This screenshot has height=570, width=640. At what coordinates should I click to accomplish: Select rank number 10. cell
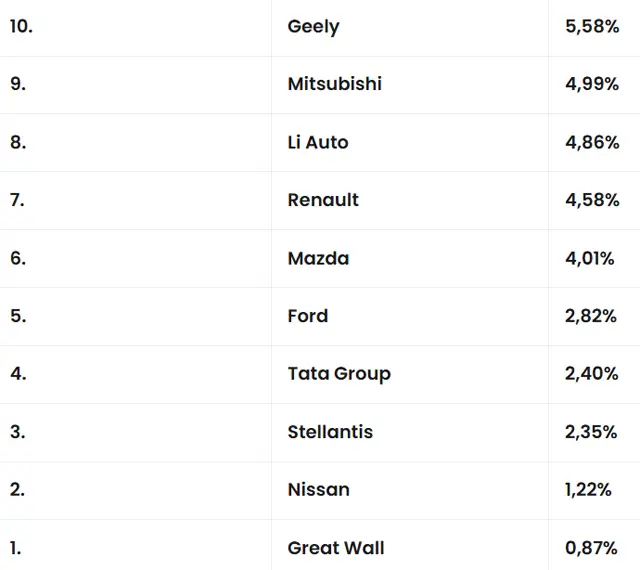click(21, 27)
